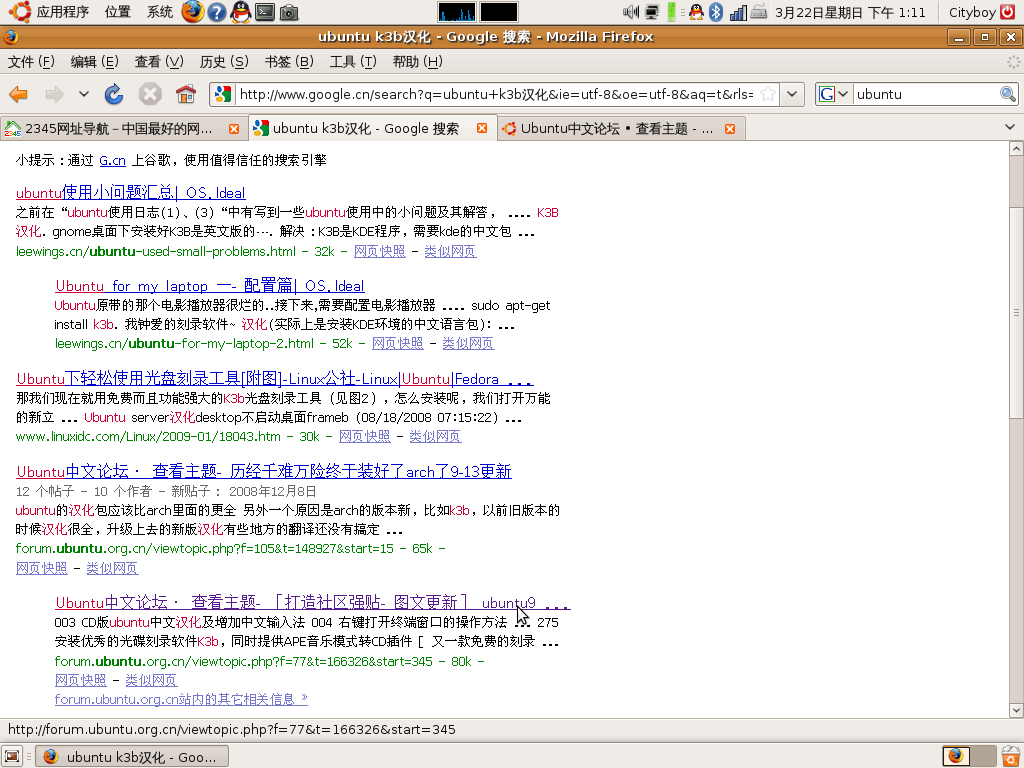
Task: Open the 文件 (F) menu
Action: click(x=31, y=61)
